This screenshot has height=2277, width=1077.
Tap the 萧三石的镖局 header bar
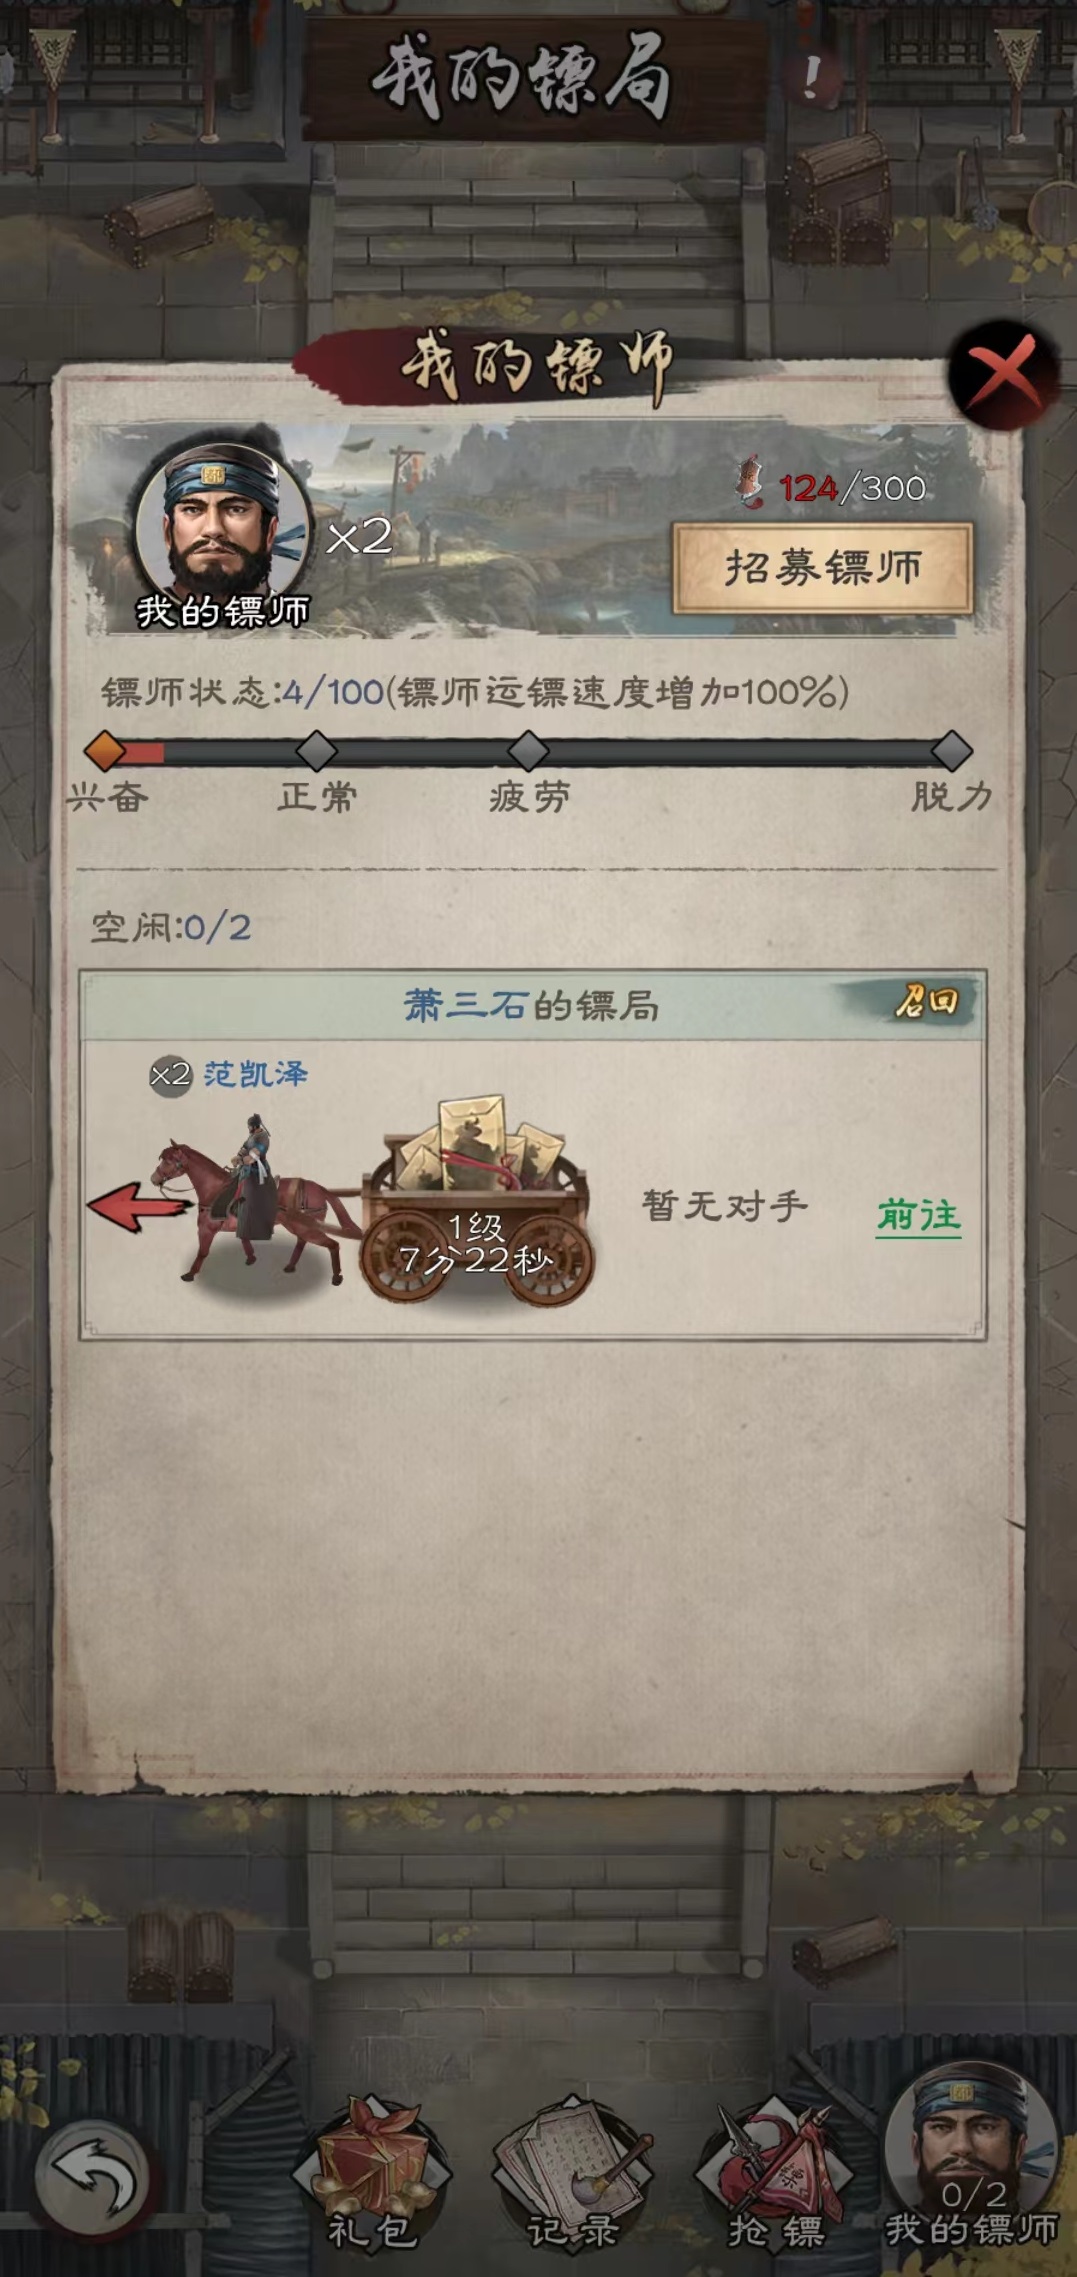[533, 1004]
